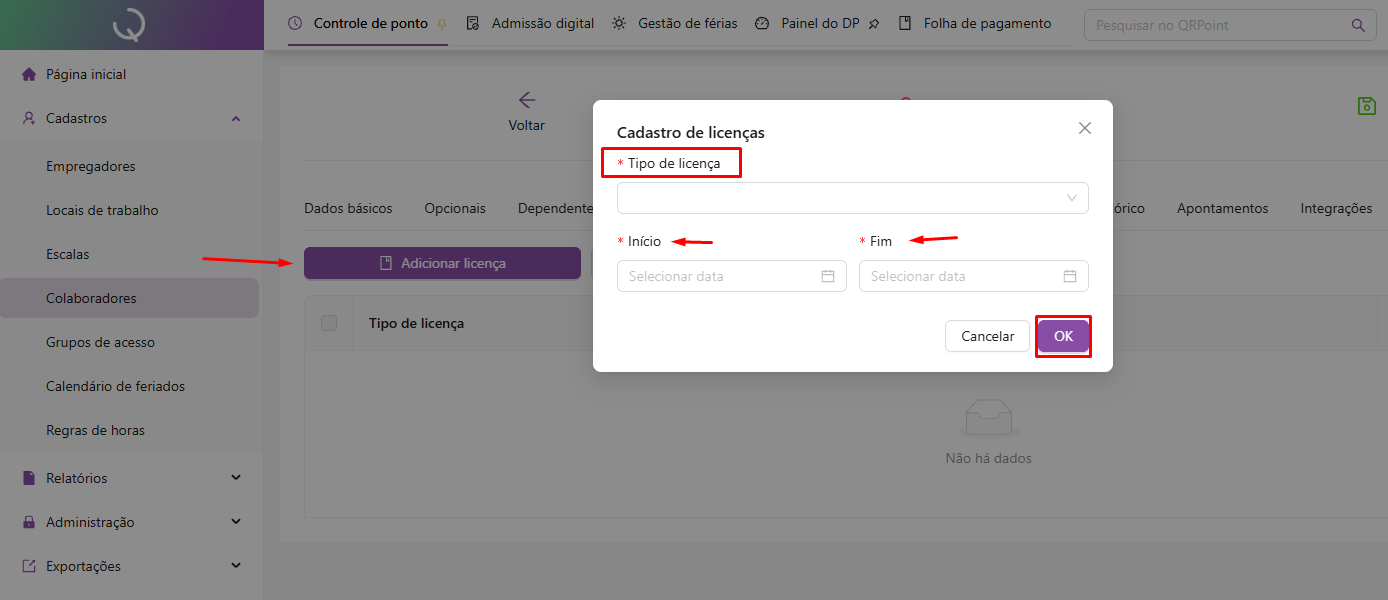Open the Tipo de licença dropdown
Viewport: 1388px width, 600px height.
[852, 198]
